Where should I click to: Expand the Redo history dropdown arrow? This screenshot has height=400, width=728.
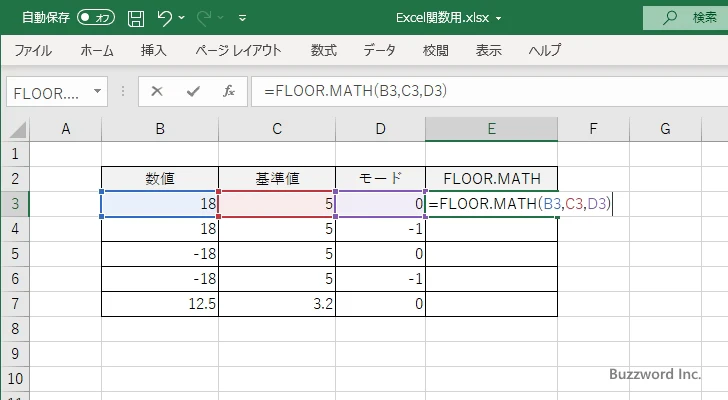click(x=221, y=18)
